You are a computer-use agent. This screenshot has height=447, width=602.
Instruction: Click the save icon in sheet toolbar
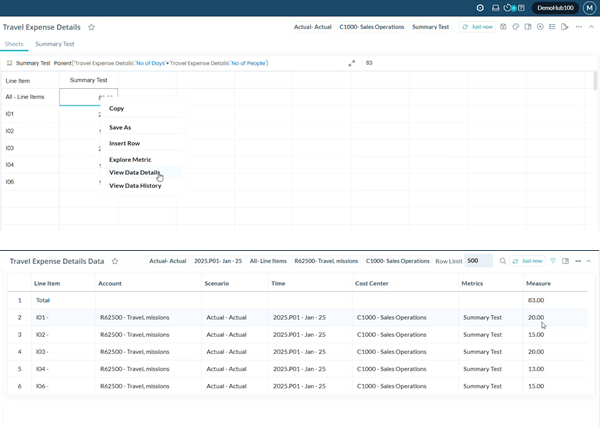click(x=505, y=27)
